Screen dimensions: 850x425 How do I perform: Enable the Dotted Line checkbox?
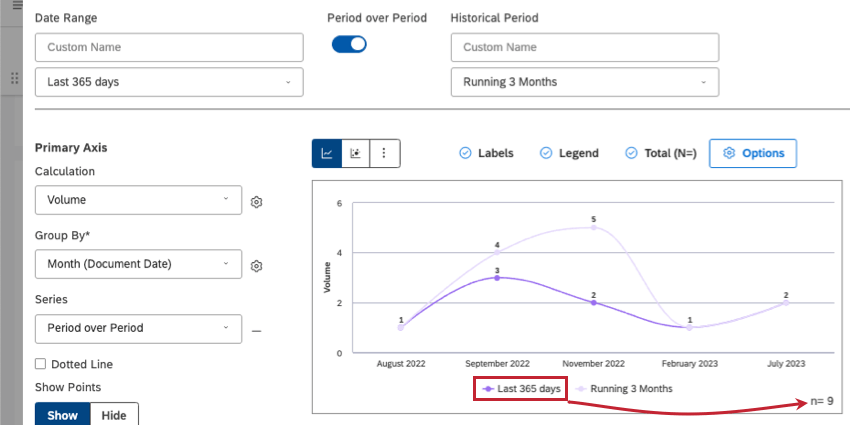click(41, 364)
